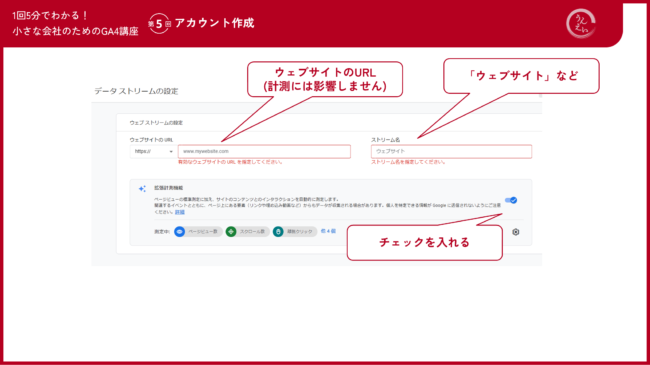Click the green scroll event icon

tap(231, 231)
